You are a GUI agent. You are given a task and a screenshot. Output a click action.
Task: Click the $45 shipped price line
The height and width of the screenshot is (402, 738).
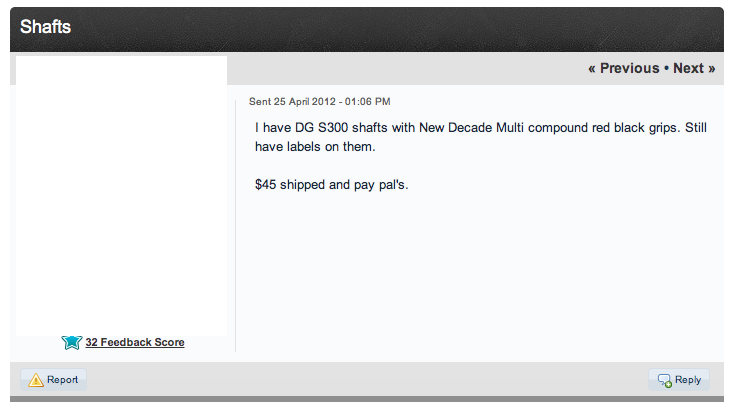331,185
